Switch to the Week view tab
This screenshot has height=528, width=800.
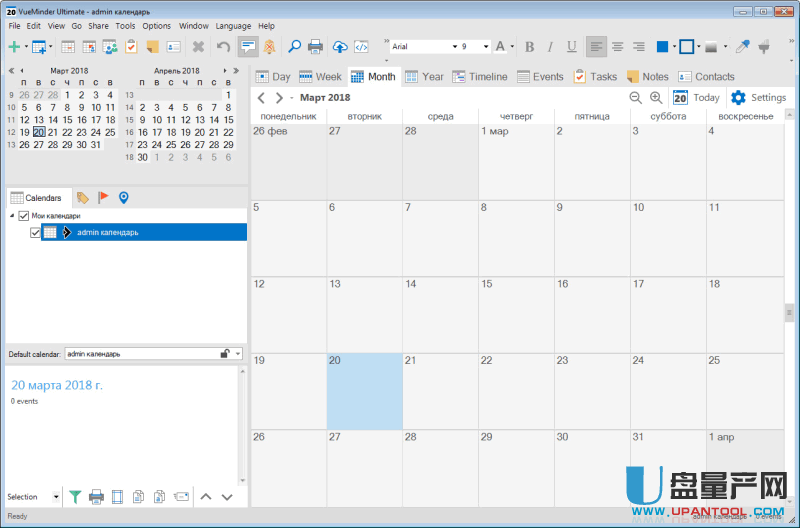(320, 77)
